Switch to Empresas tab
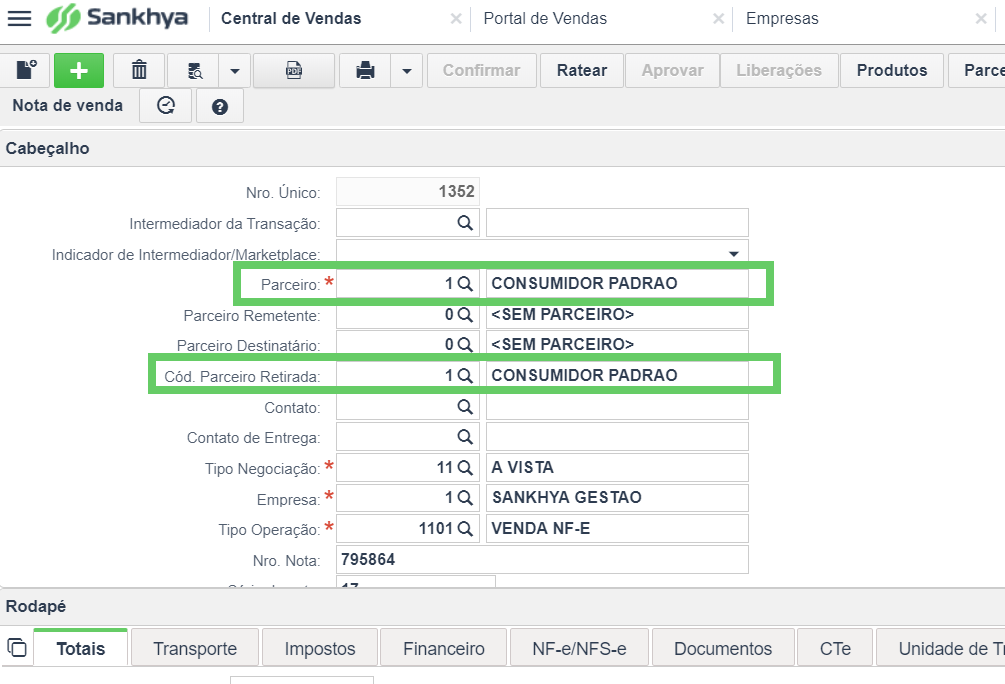This screenshot has height=684, width=1005. (x=782, y=19)
